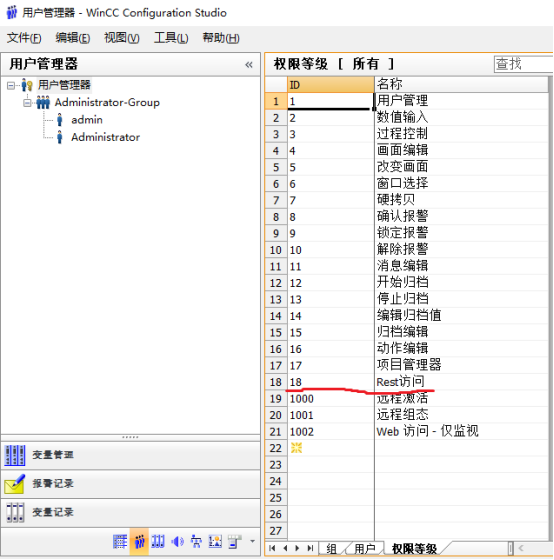
Task: Go to first sheet tab arrow
Action: click(x=272, y=548)
